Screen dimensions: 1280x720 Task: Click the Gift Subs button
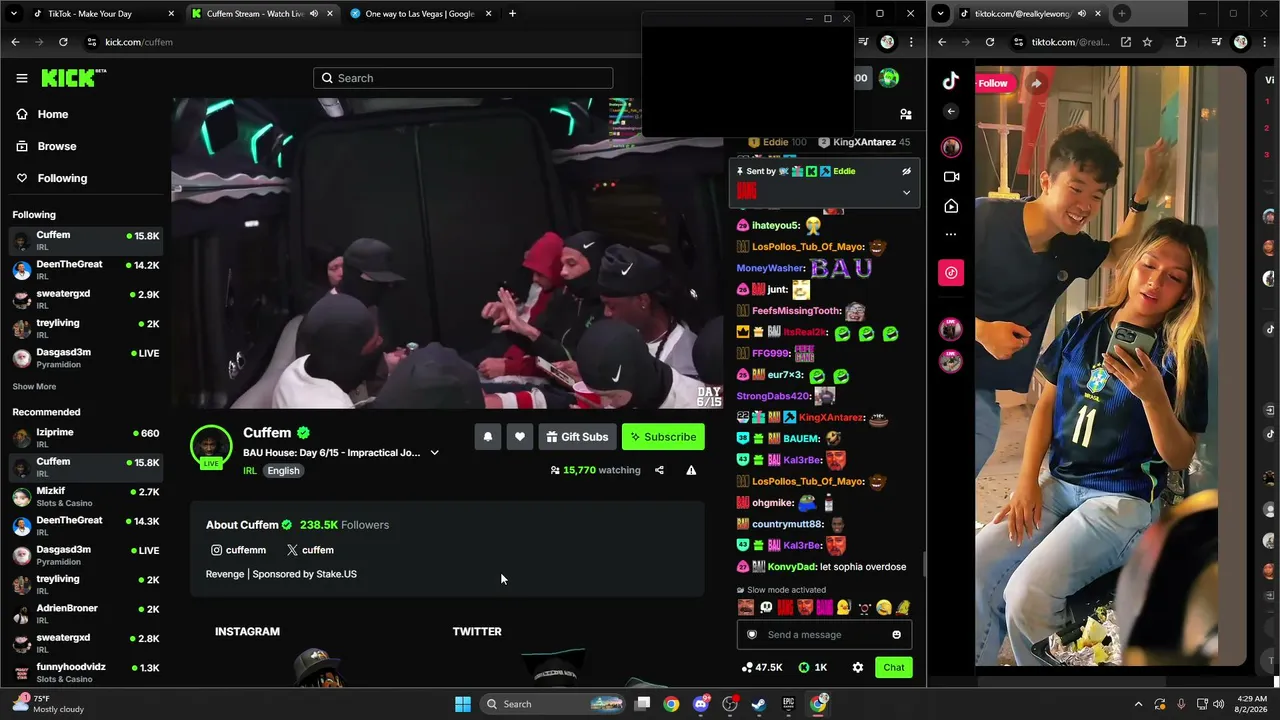(x=577, y=437)
